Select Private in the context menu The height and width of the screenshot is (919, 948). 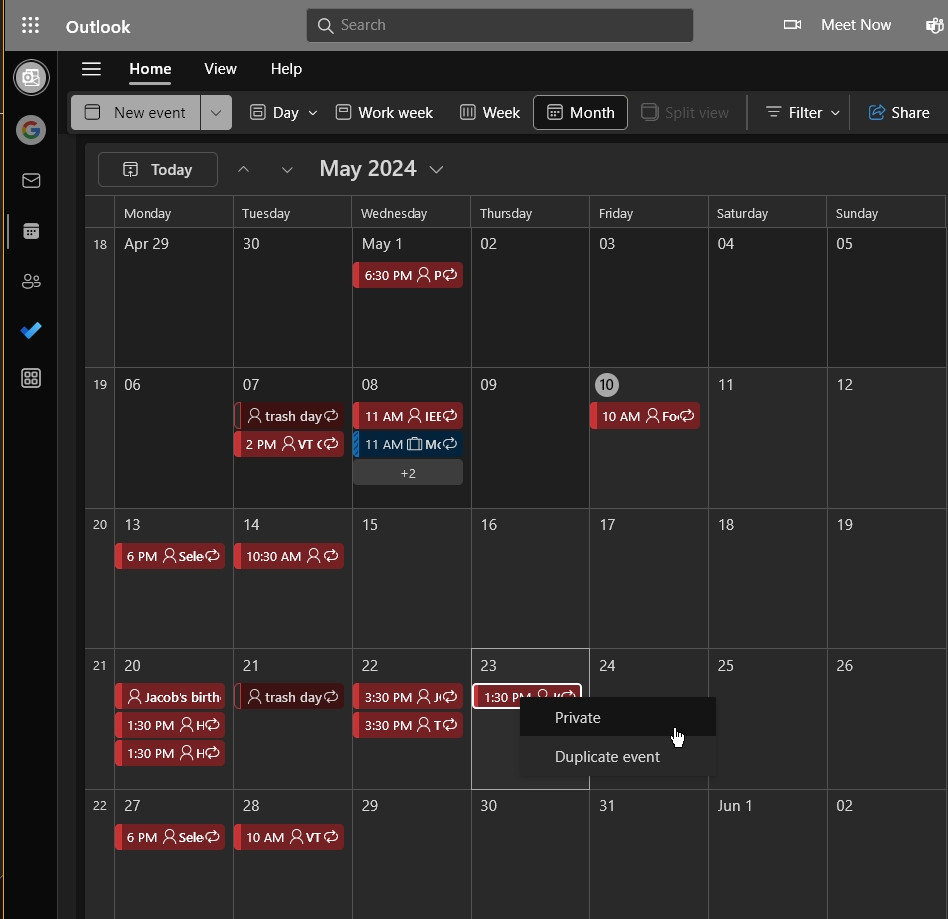(x=618, y=718)
